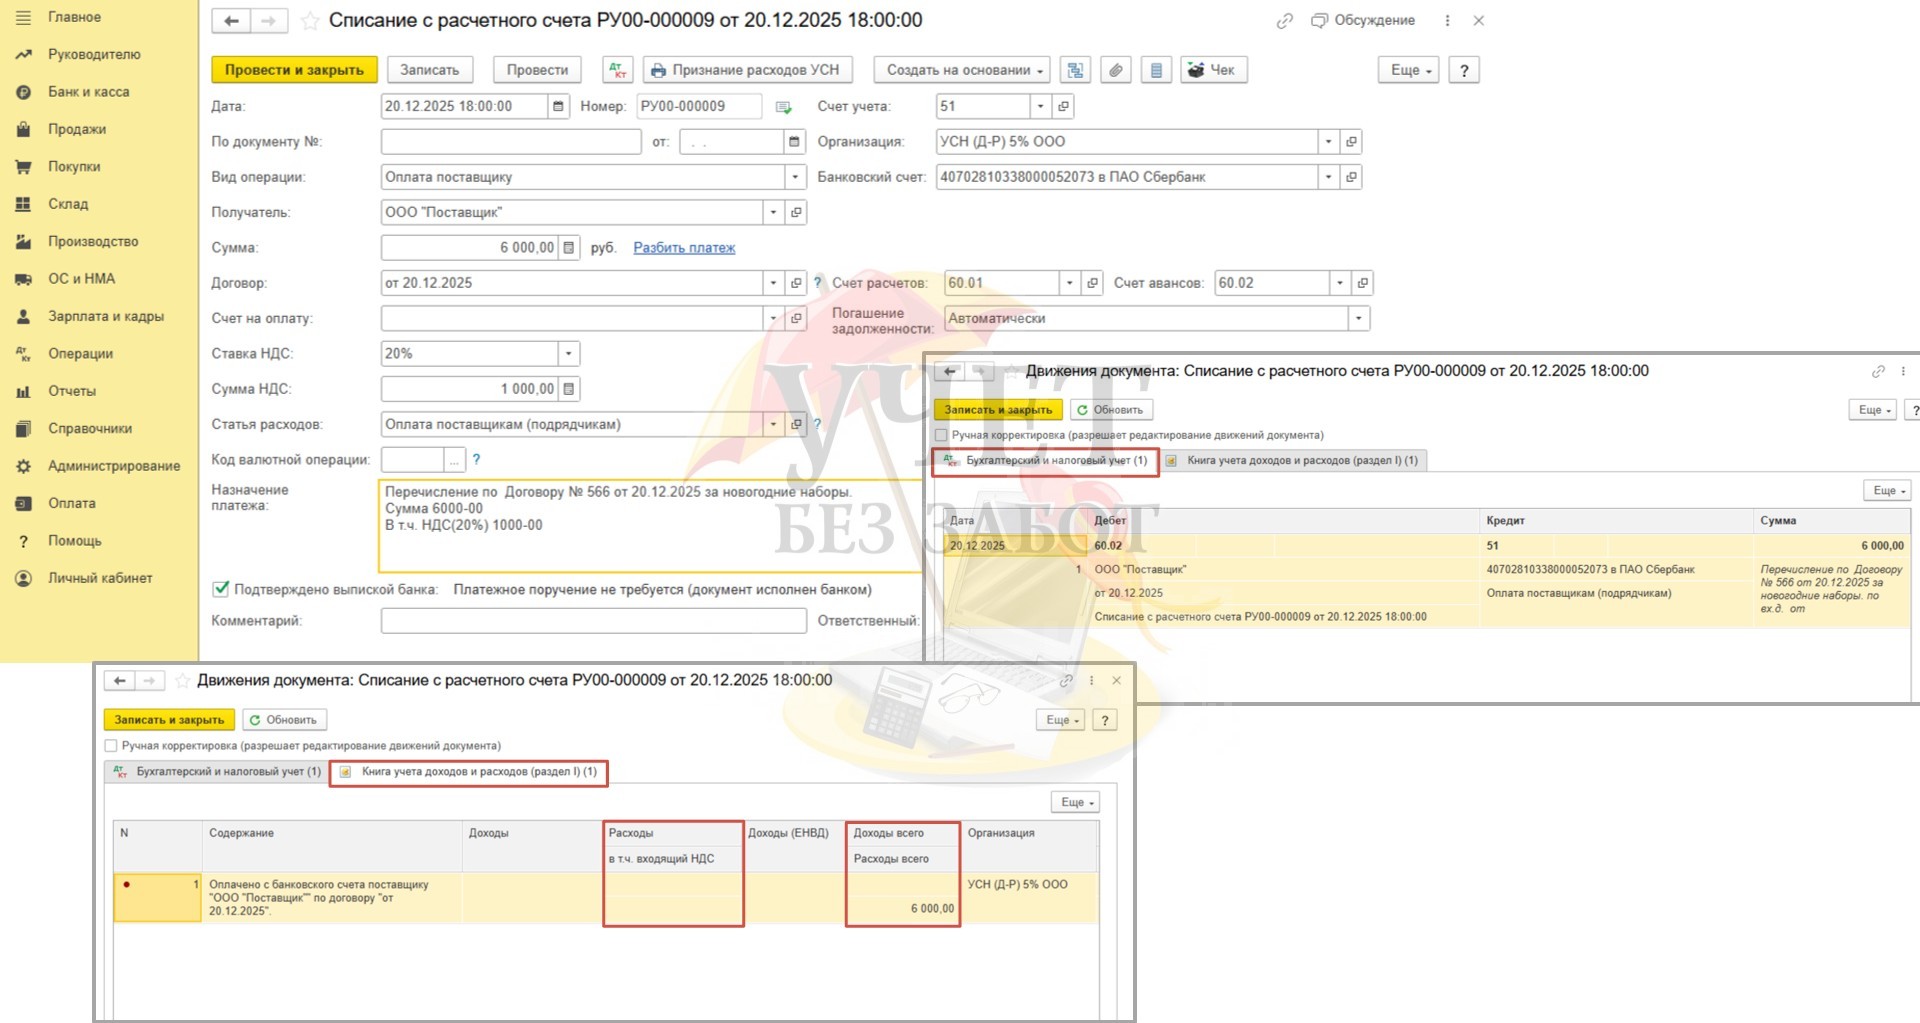This screenshot has height=1023, width=1920.
Task: Click the Провести и закрыть button
Action: [x=294, y=70]
